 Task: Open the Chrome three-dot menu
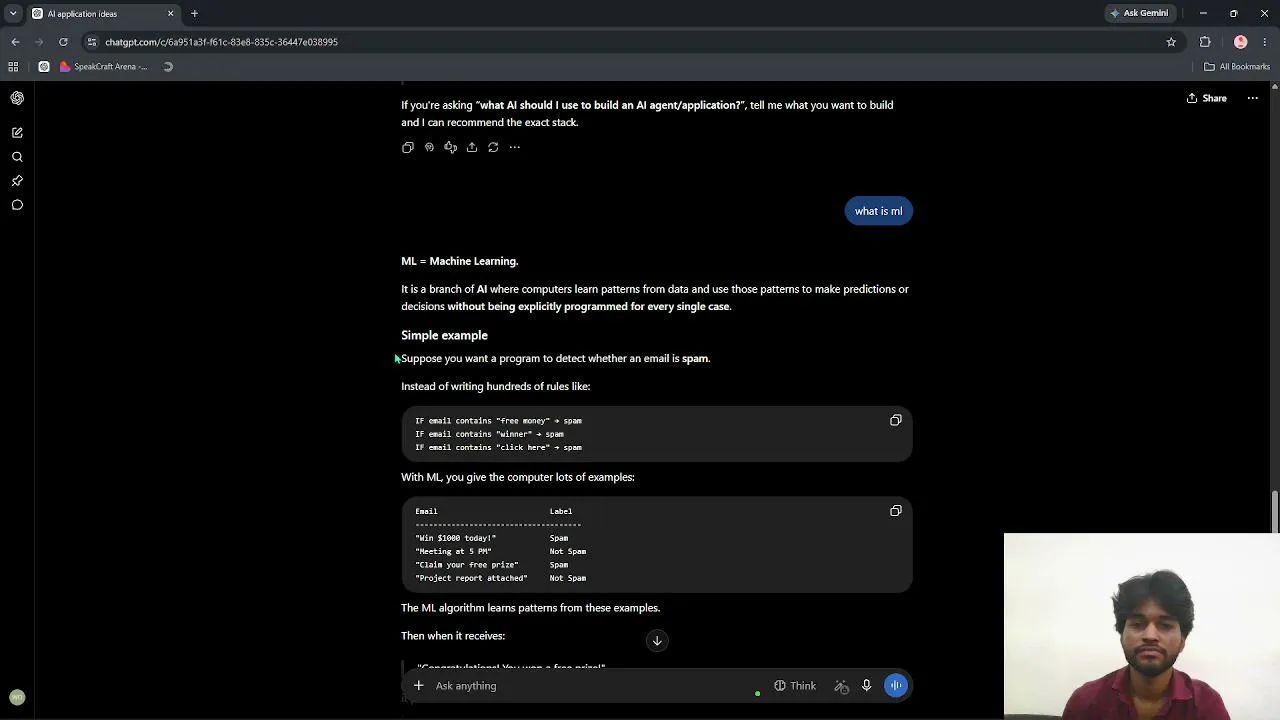[x=1266, y=42]
